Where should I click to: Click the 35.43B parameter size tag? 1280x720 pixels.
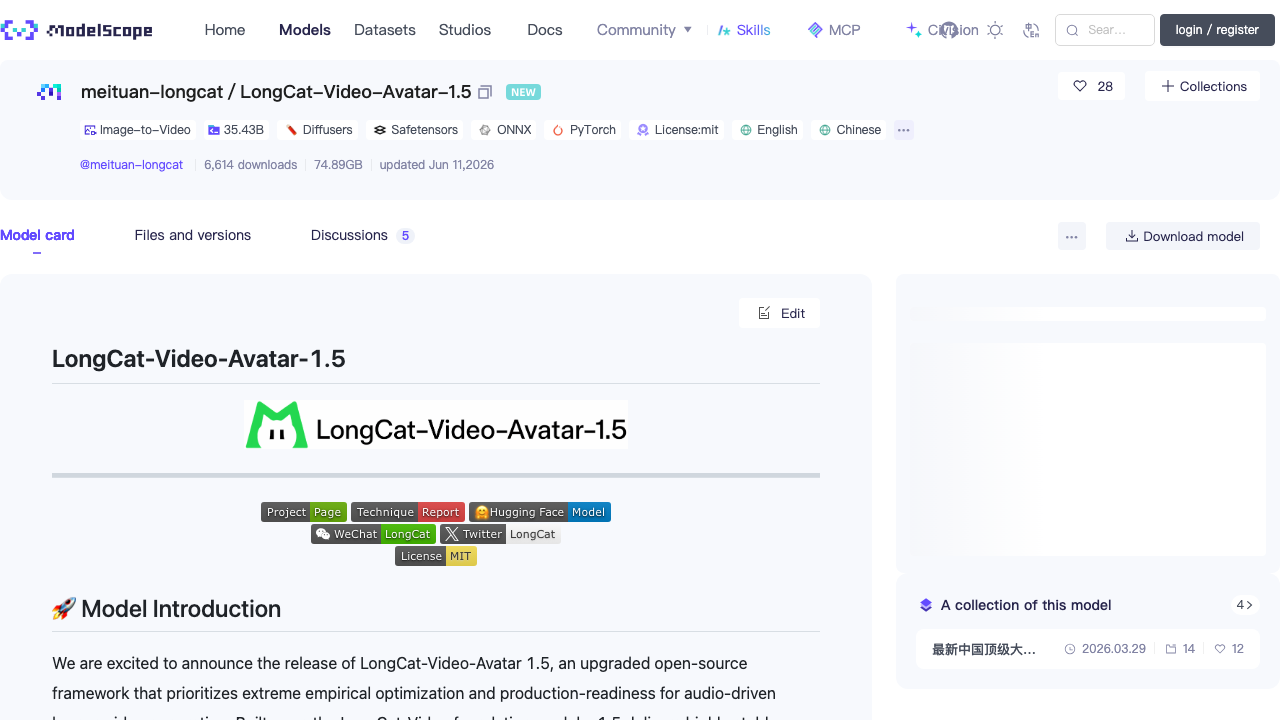[235, 130]
